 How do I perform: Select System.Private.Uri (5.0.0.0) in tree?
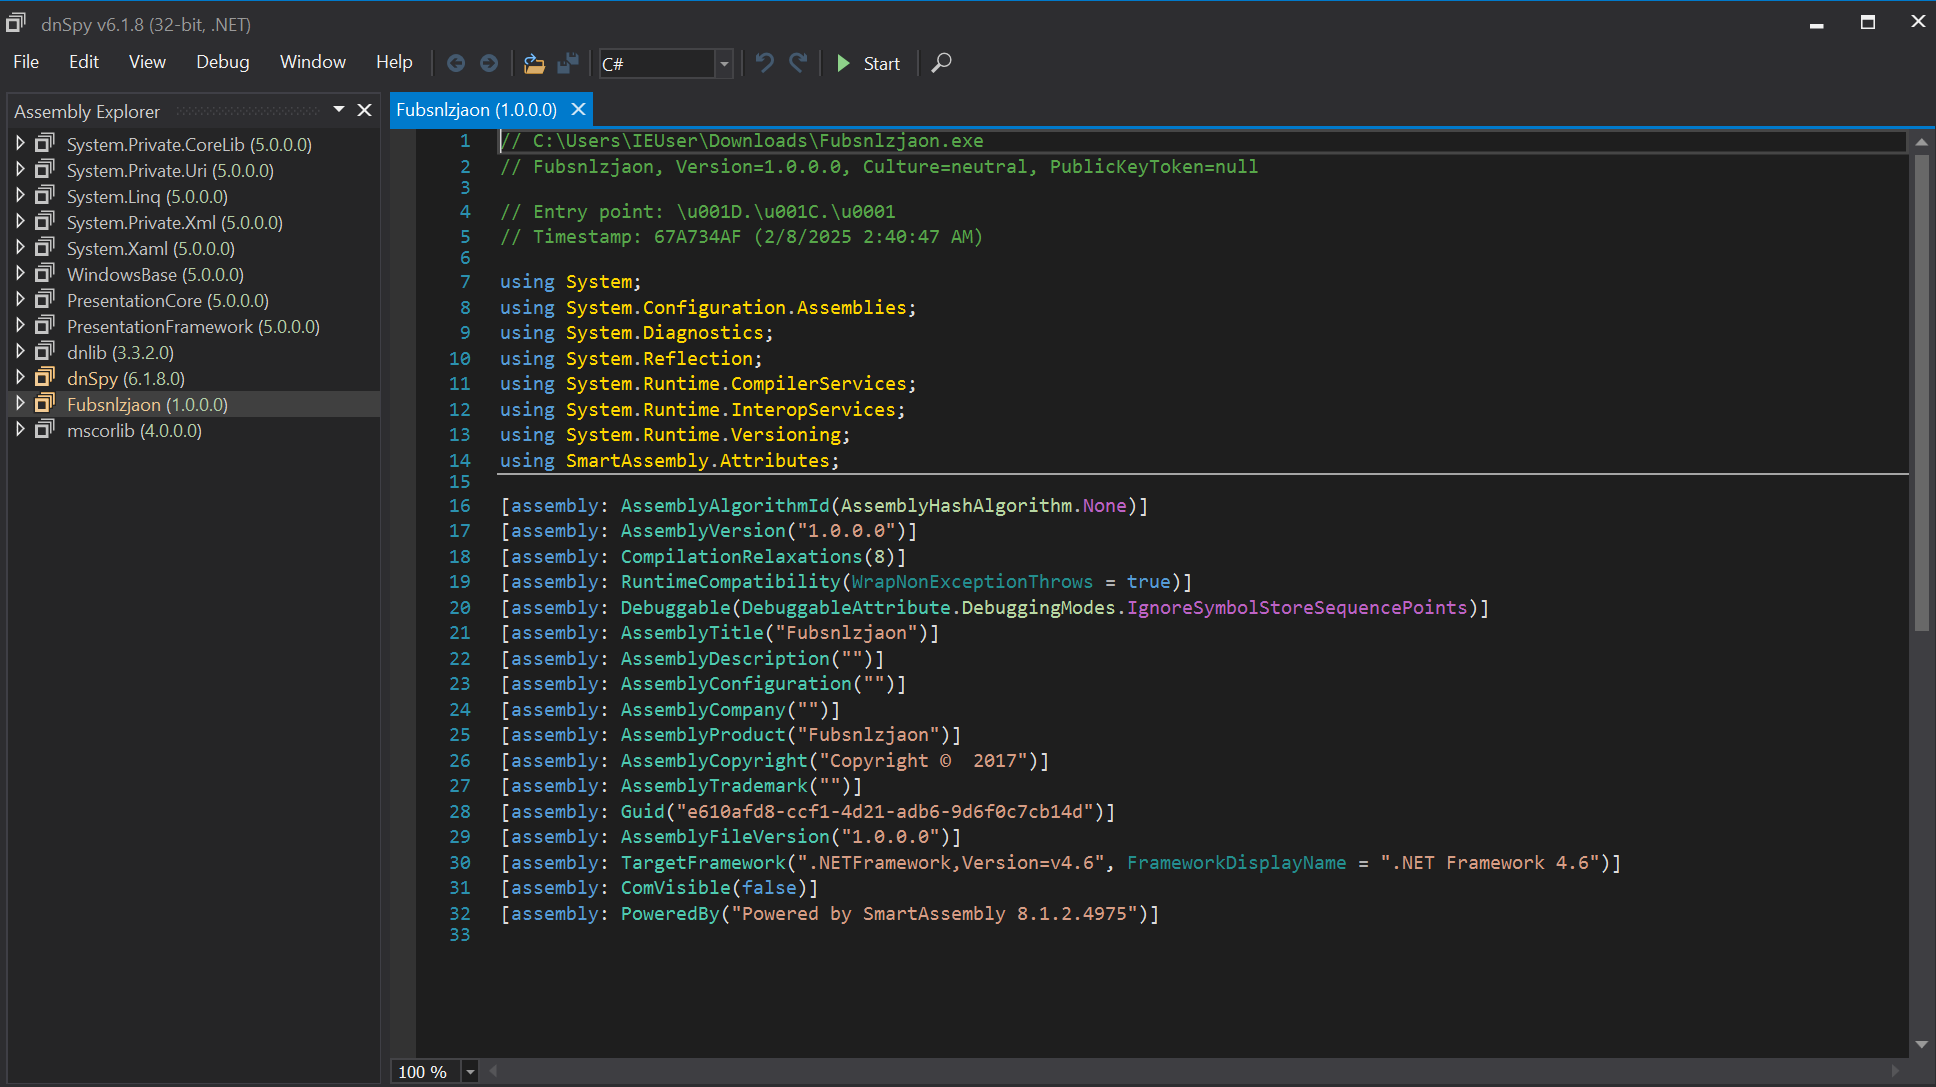tap(170, 171)
